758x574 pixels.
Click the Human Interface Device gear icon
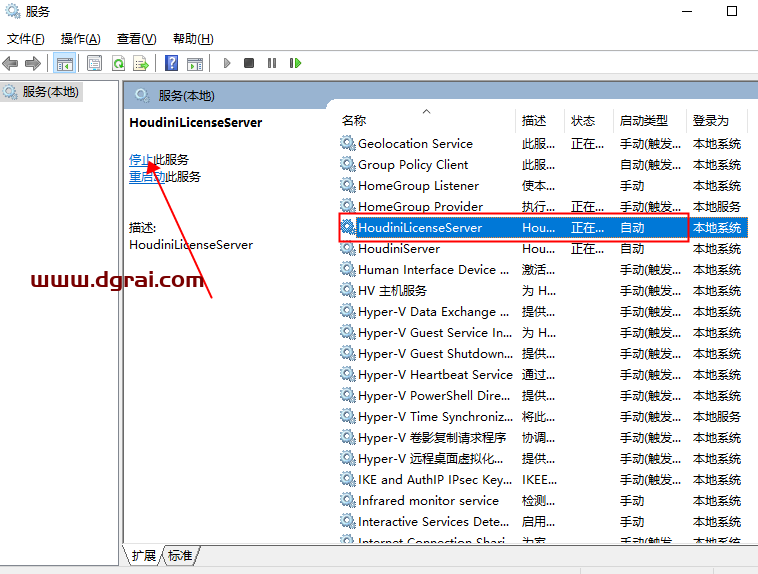pyautogui.click(x=348, y=269)
